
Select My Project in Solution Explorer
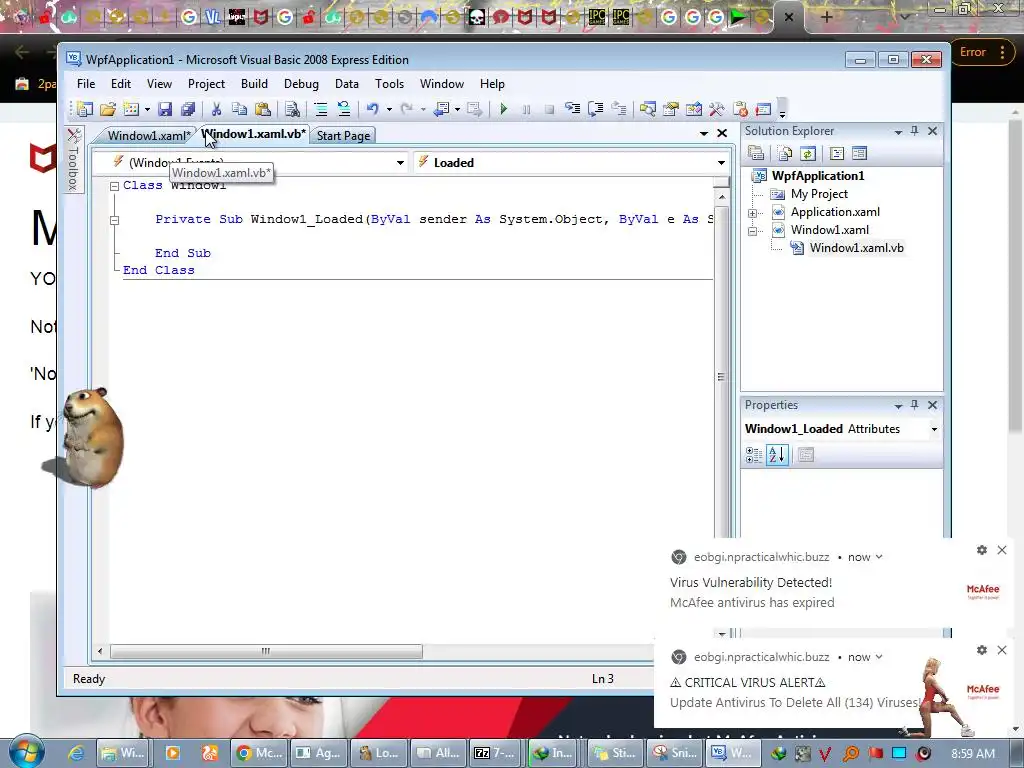pos(819,194)
